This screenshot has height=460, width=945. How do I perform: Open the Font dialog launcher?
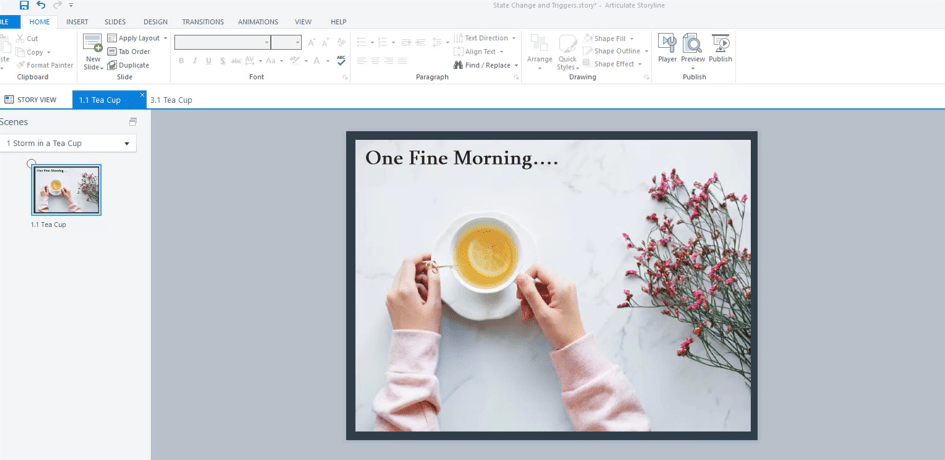[x=345, y=77]
